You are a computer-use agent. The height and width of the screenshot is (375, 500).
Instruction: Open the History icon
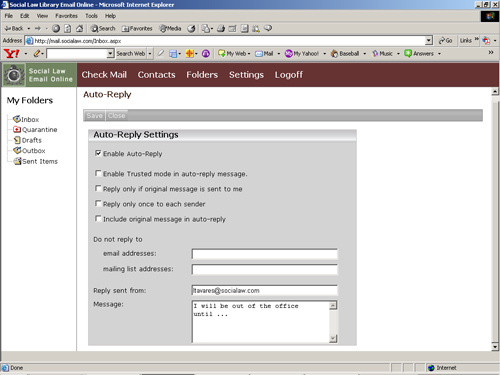[191, 29]
